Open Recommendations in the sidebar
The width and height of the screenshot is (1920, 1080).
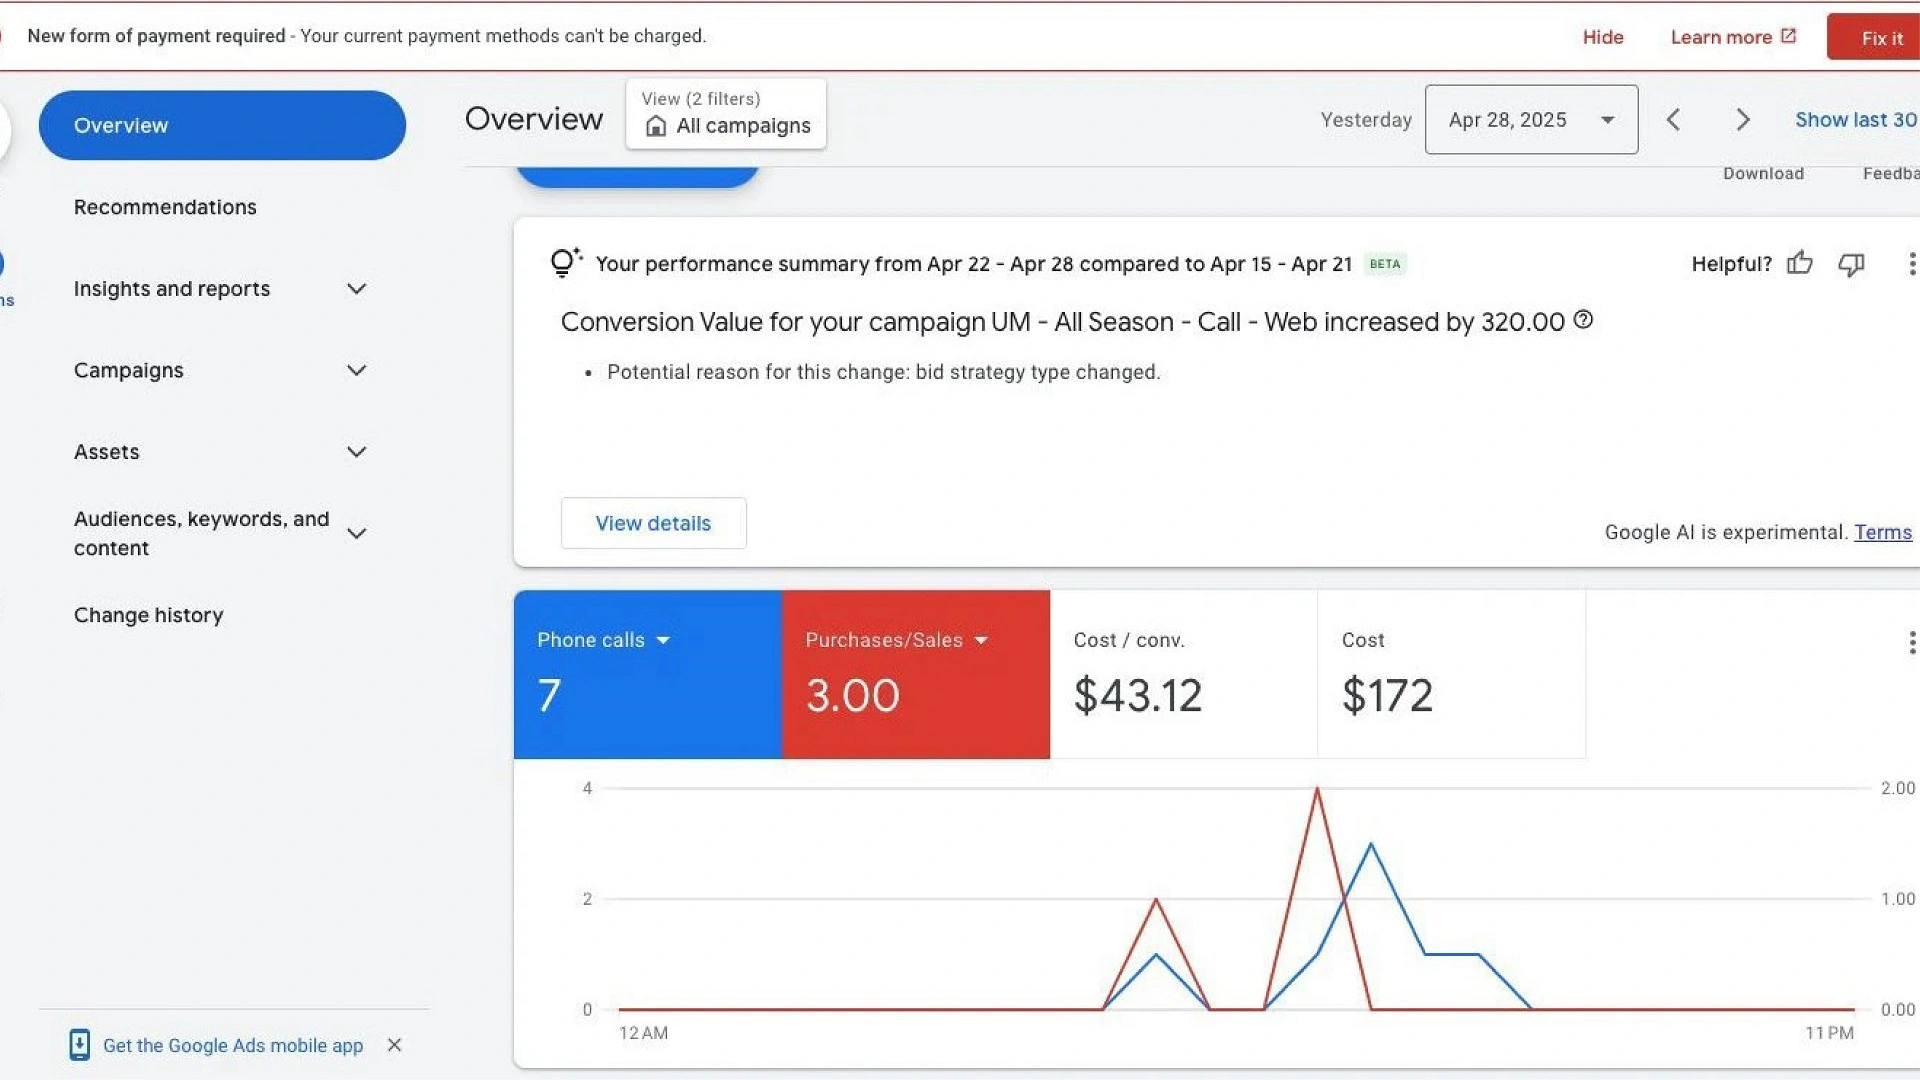click(x=165, y=207)
